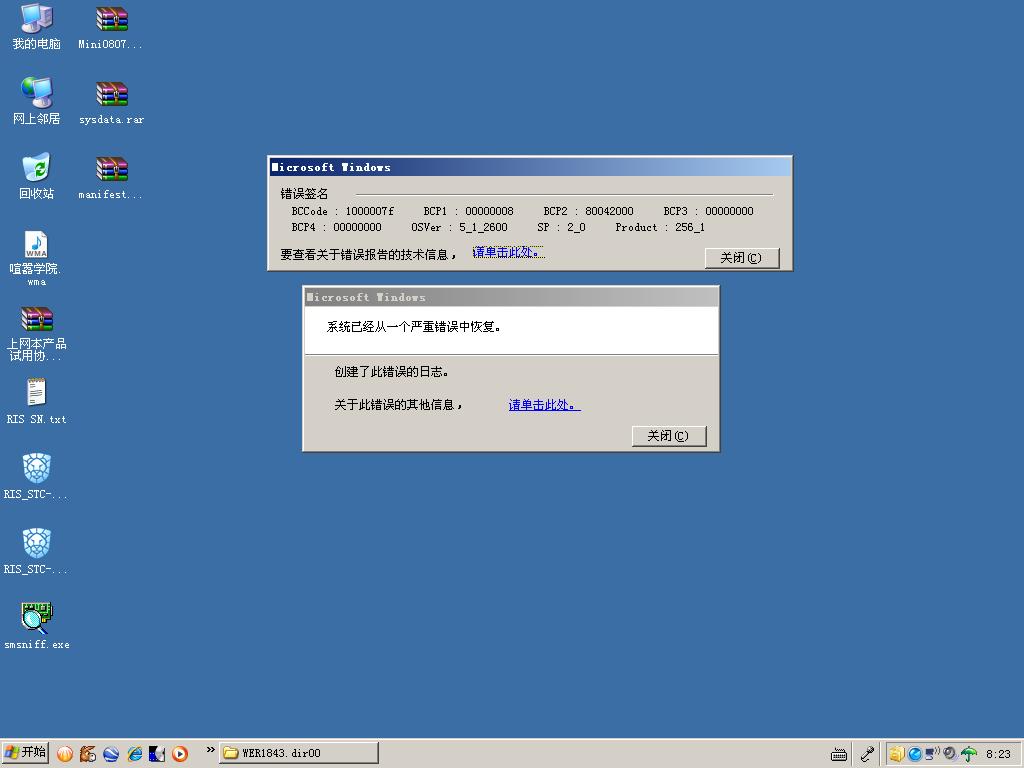Screen dimensions: 1024x768
Task: Click the green umbrella tray icon
Action: pyautogui.click(x=969, y=754)
